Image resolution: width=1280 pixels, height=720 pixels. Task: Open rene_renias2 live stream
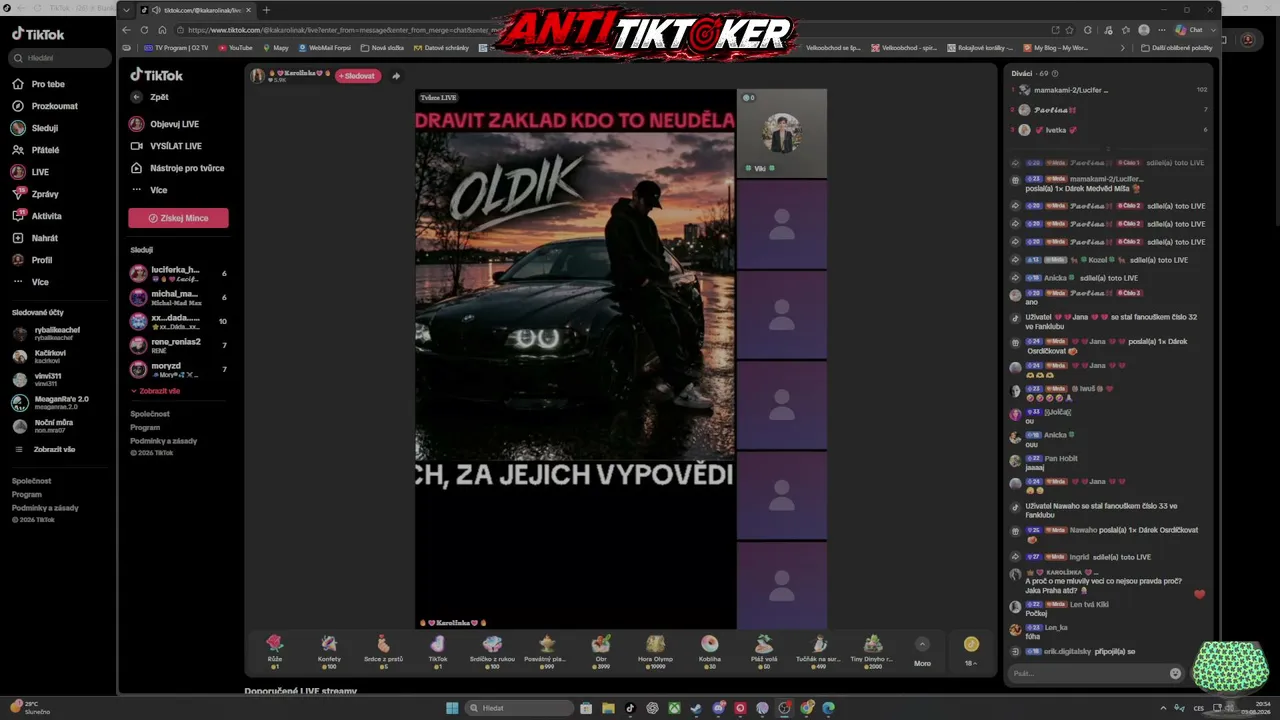178,345
